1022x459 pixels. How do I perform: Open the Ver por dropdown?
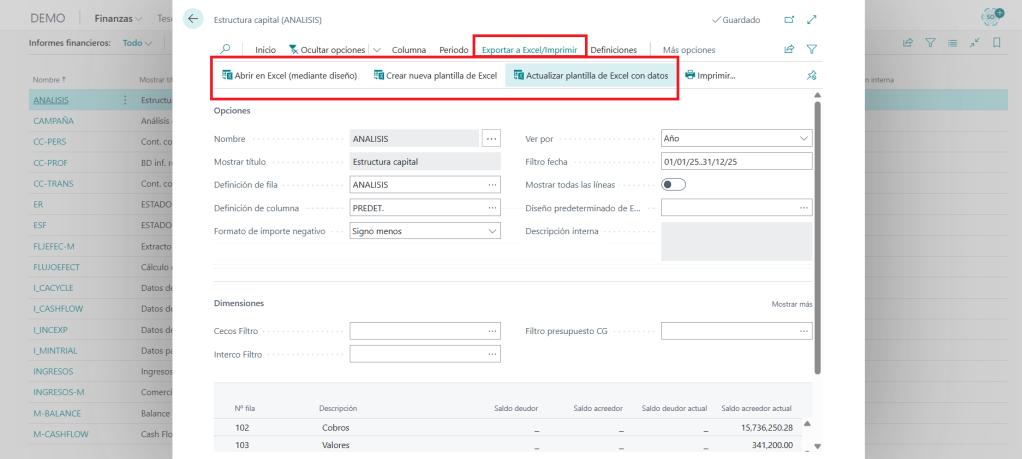(x=736, y=138)
